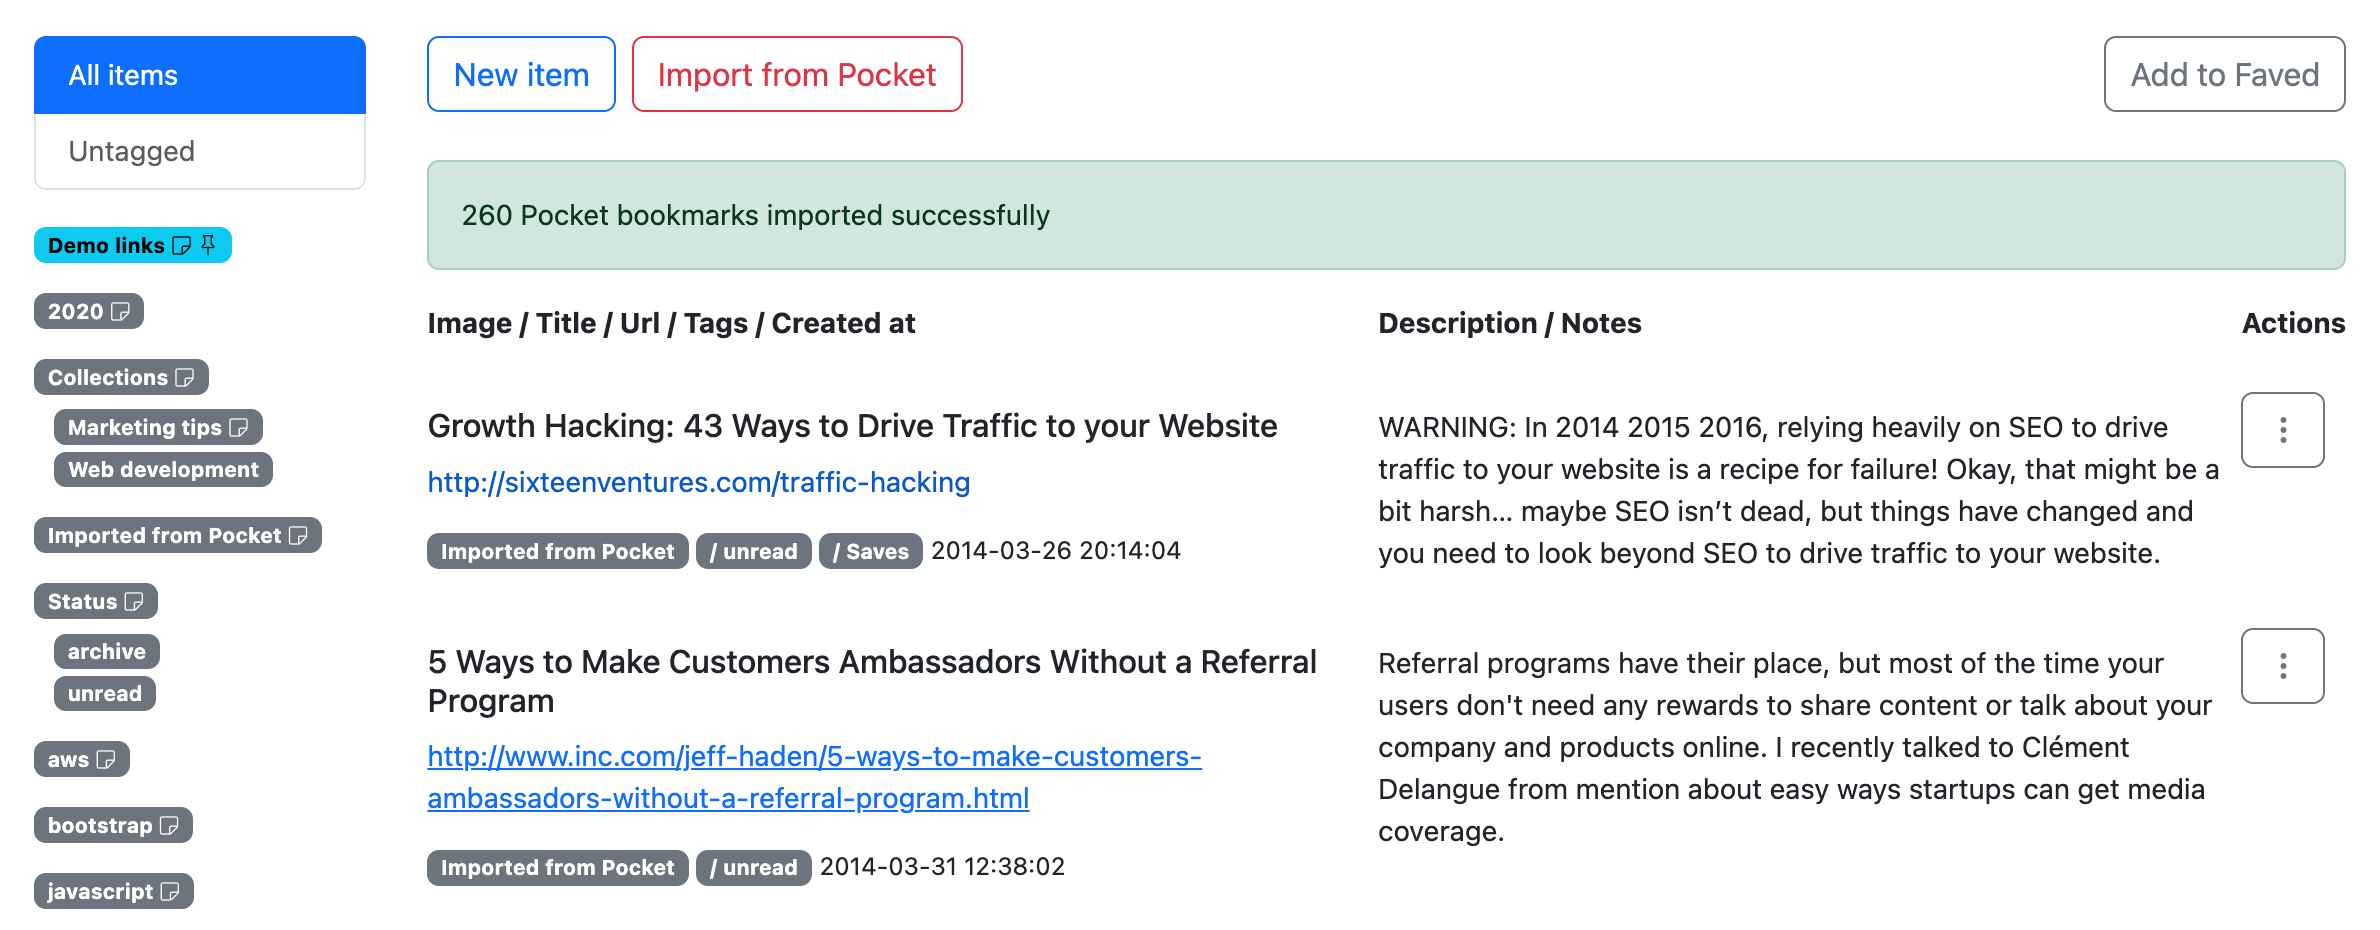Click the note icon on Demo links tag

tap(181, 246)
